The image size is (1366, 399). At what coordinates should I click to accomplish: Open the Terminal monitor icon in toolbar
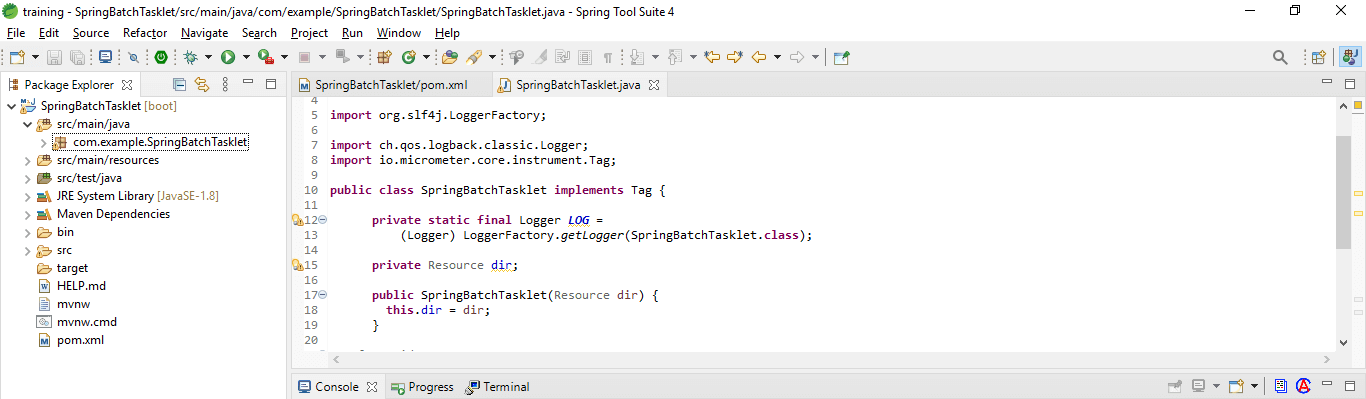point(106,57)
